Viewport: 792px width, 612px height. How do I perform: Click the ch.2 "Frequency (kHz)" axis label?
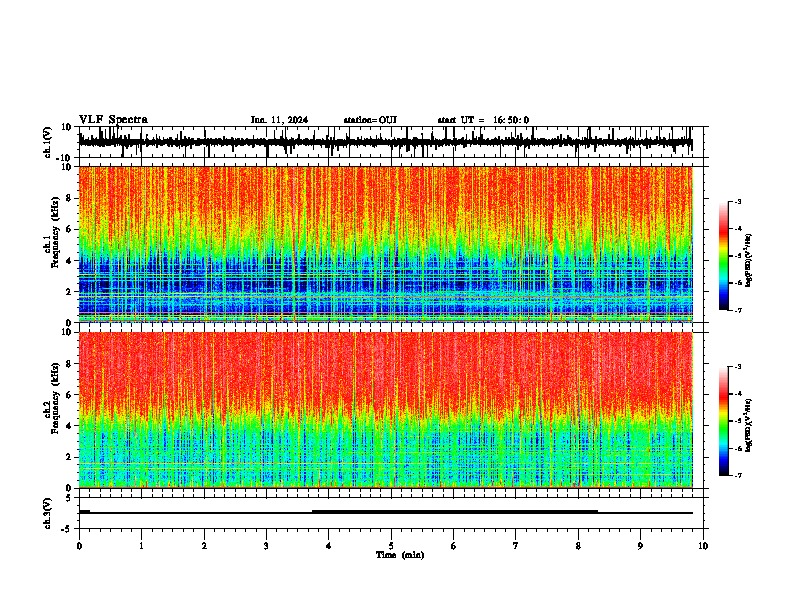pyautogui.click(x=55, y=398)
